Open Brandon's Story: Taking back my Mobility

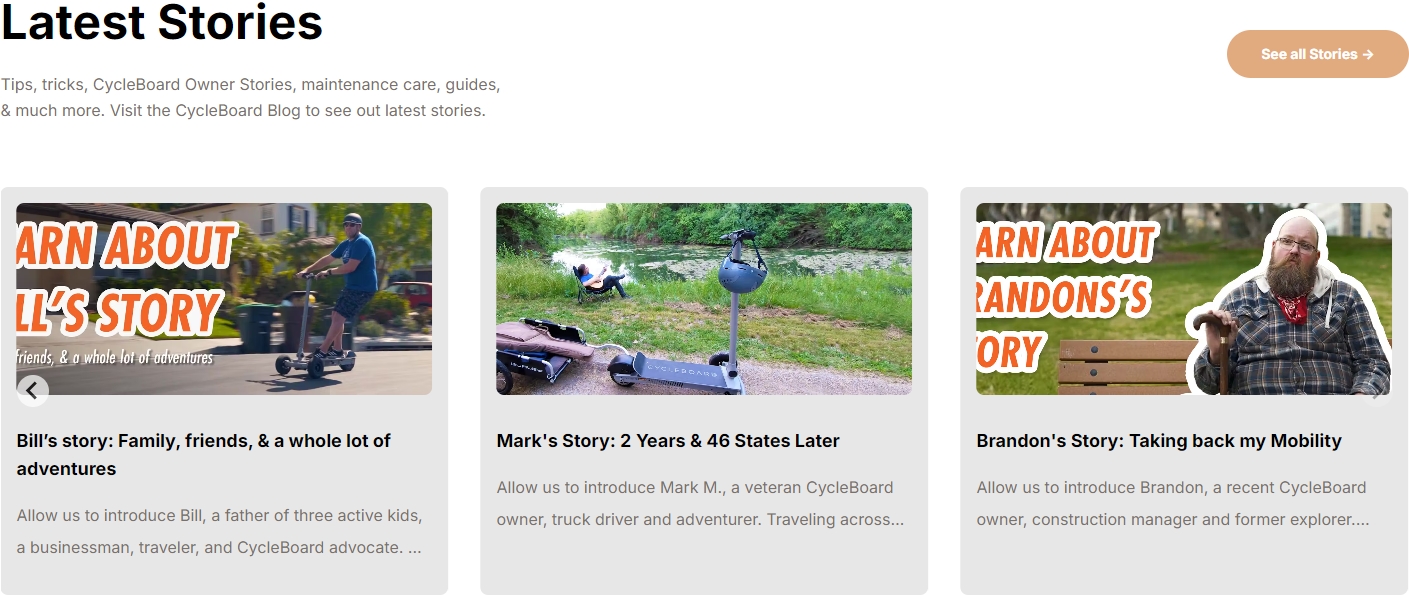point(1159,441)
